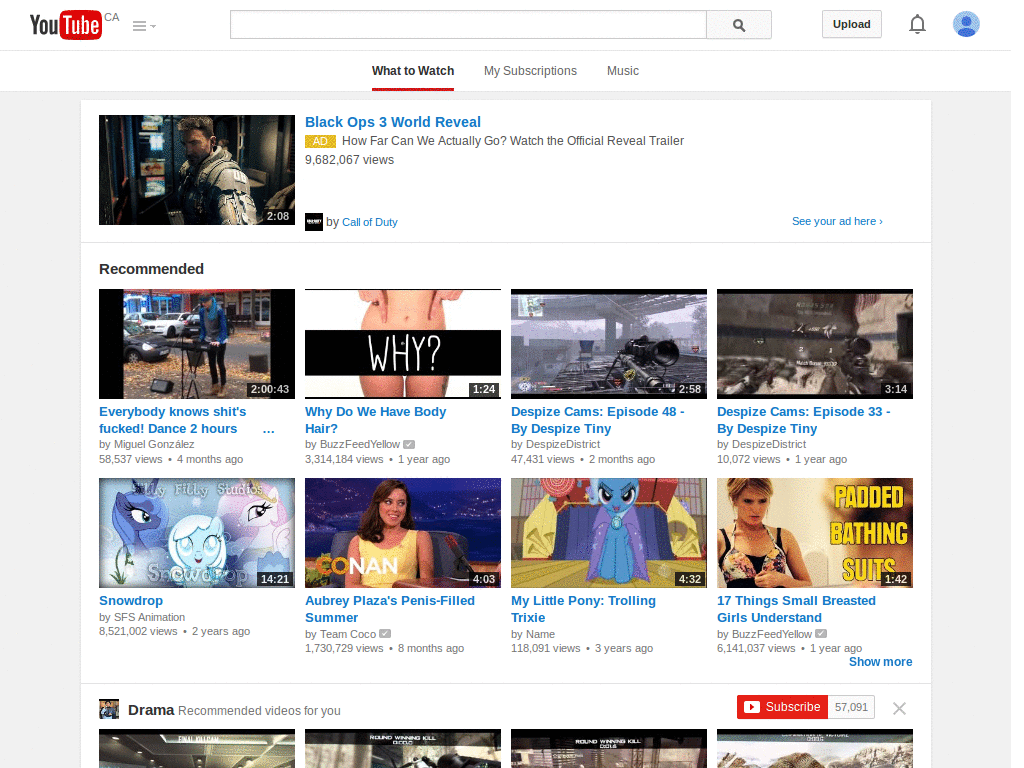Open the notifications bell

[x=917, y=24]
